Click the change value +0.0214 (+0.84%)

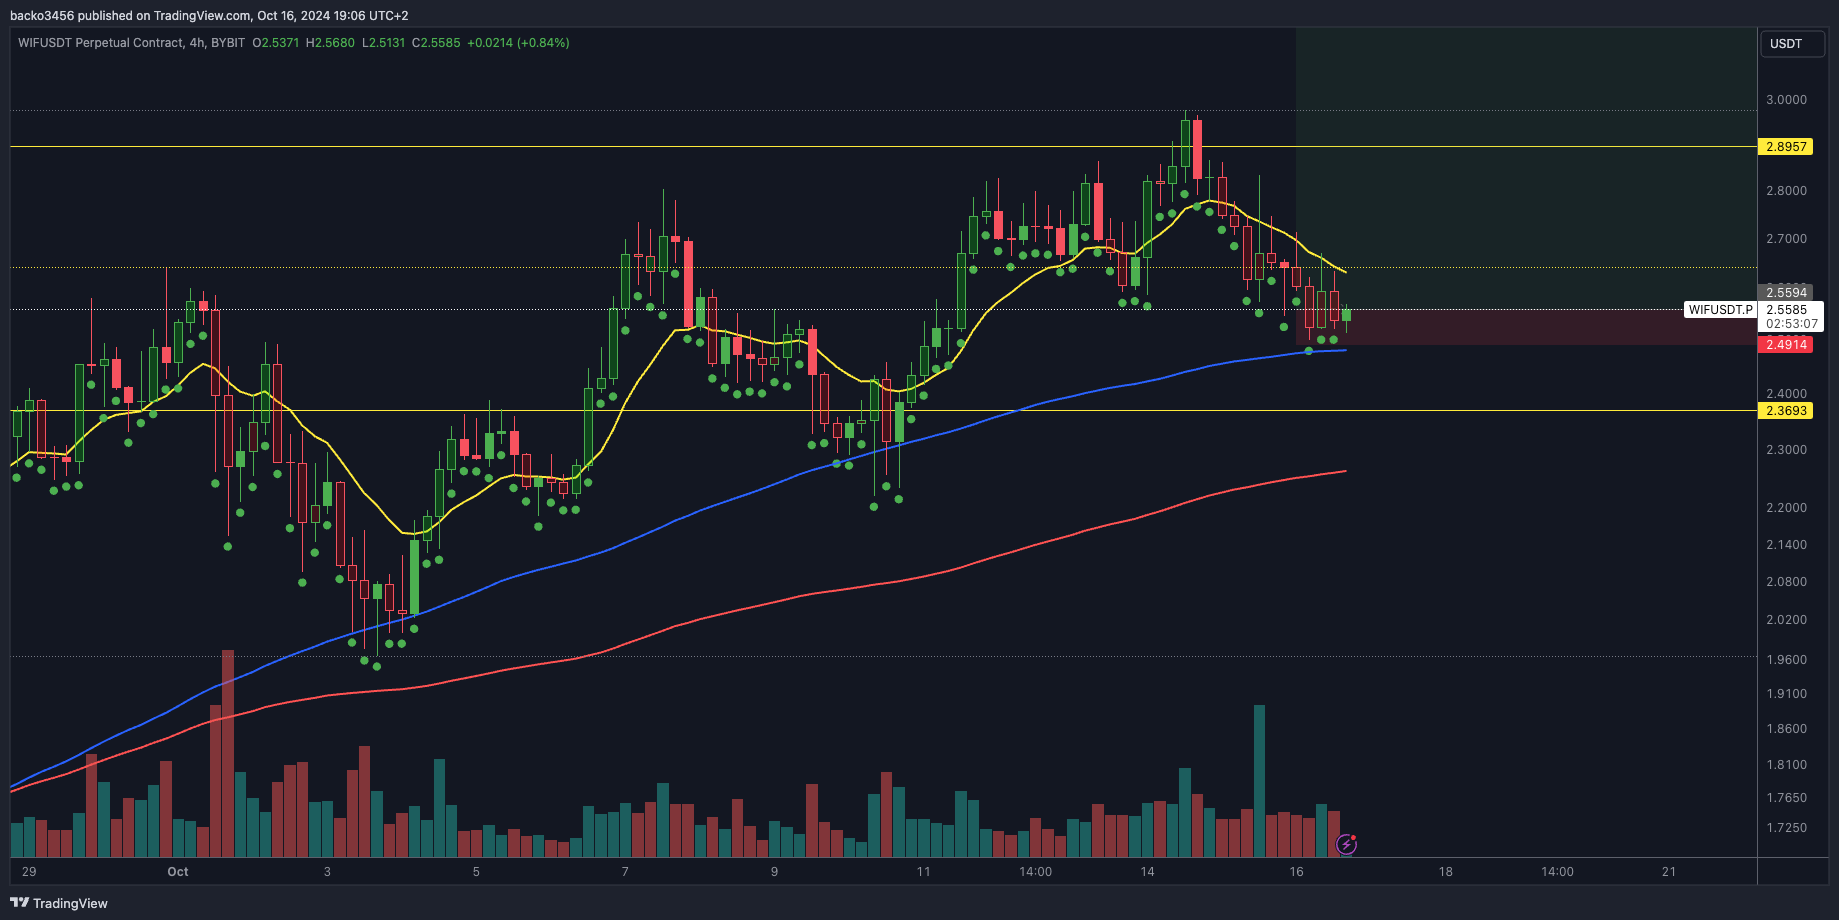pos(518,43)
